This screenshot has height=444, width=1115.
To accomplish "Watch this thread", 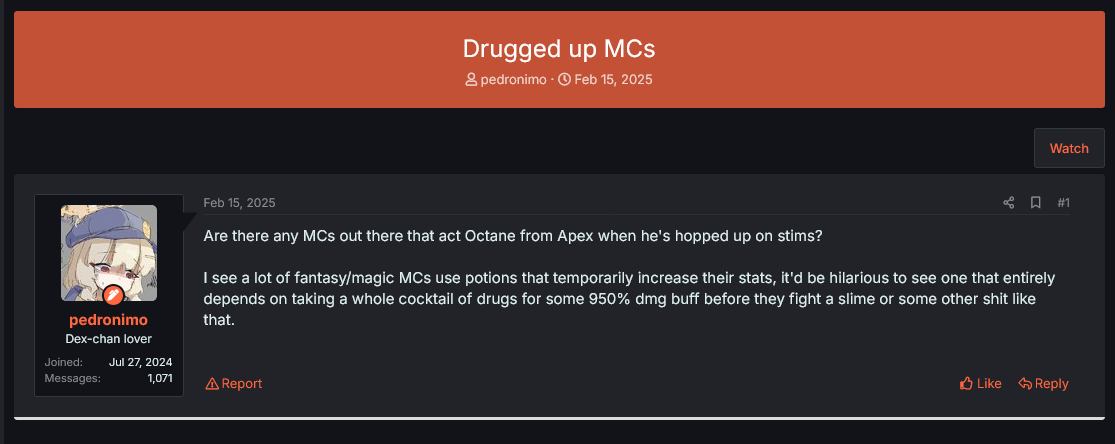I will [x=1069, y=148].
